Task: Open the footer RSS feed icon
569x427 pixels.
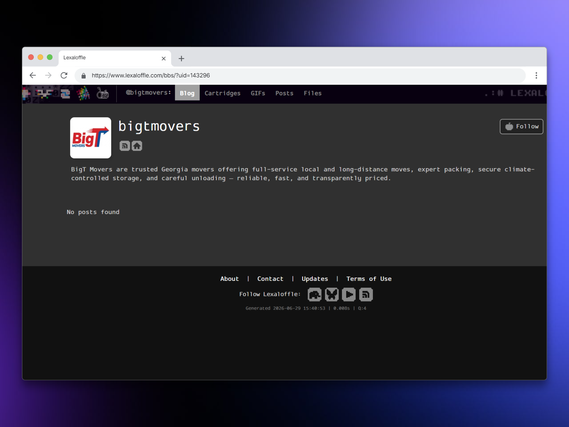Action: pos(366,294)
